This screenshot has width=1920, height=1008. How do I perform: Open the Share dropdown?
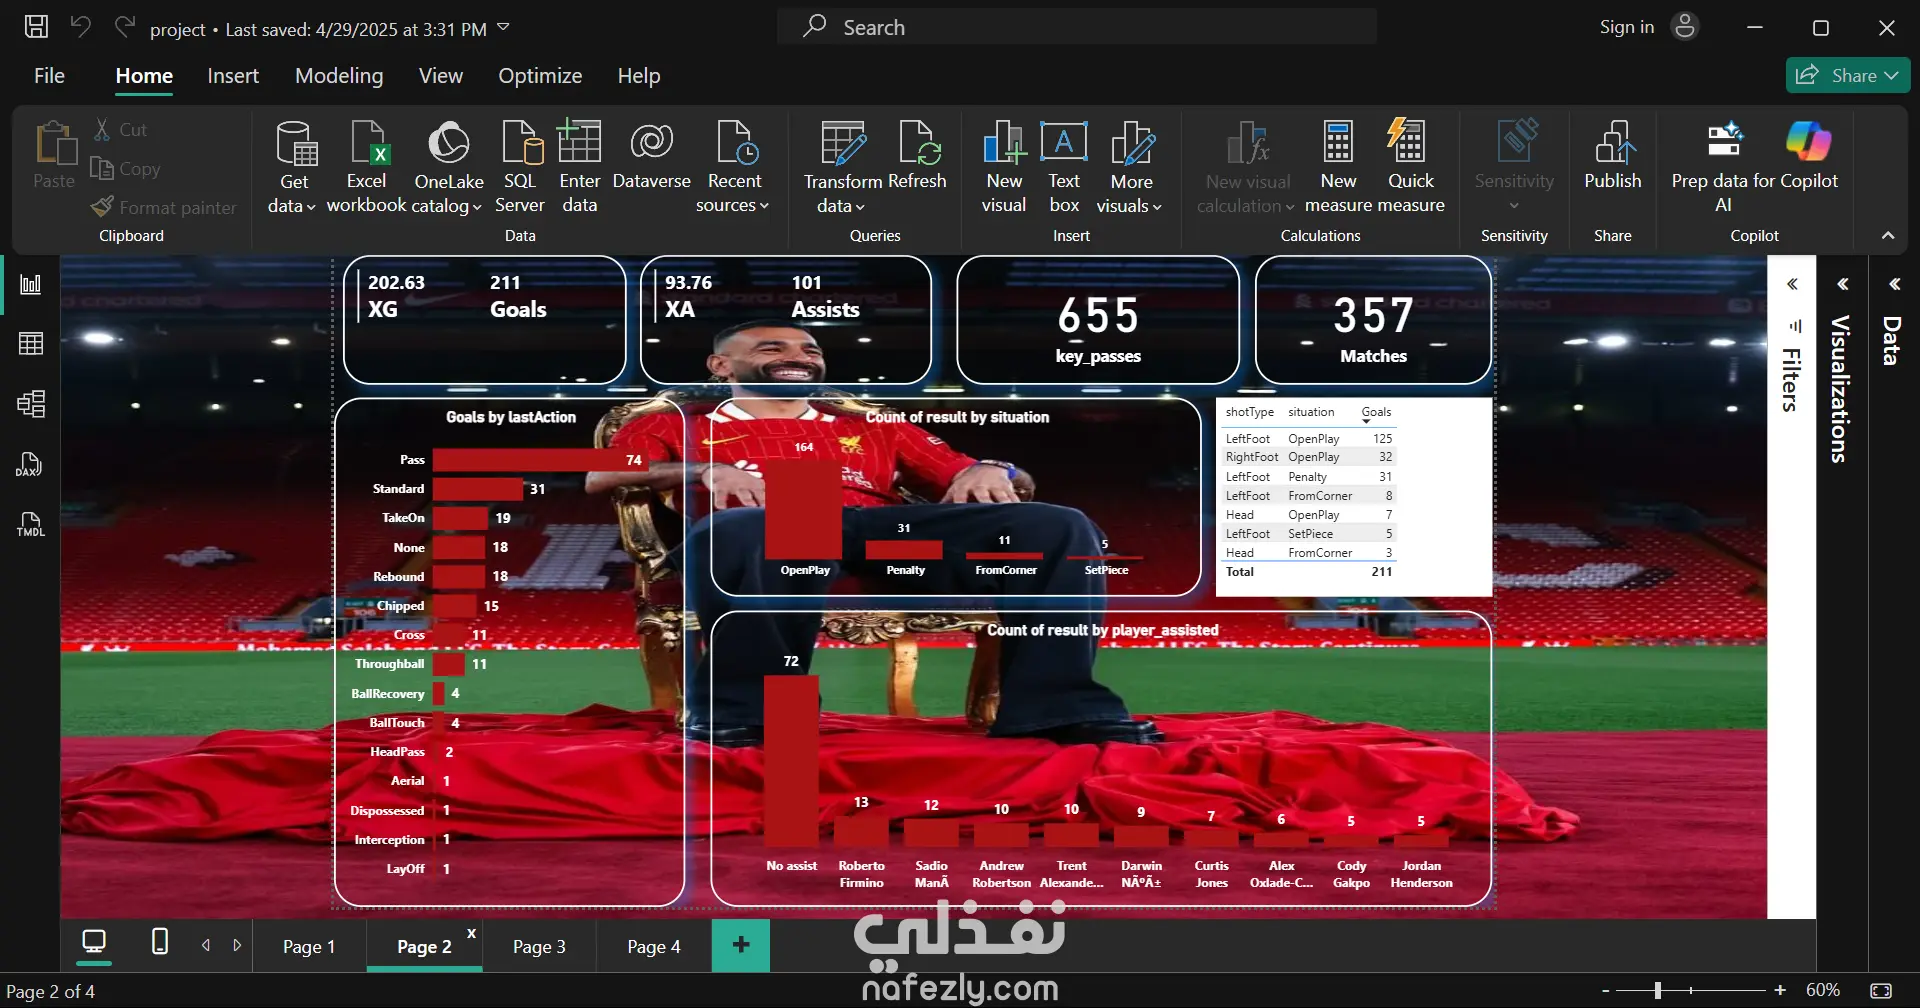coord(1848,76)
